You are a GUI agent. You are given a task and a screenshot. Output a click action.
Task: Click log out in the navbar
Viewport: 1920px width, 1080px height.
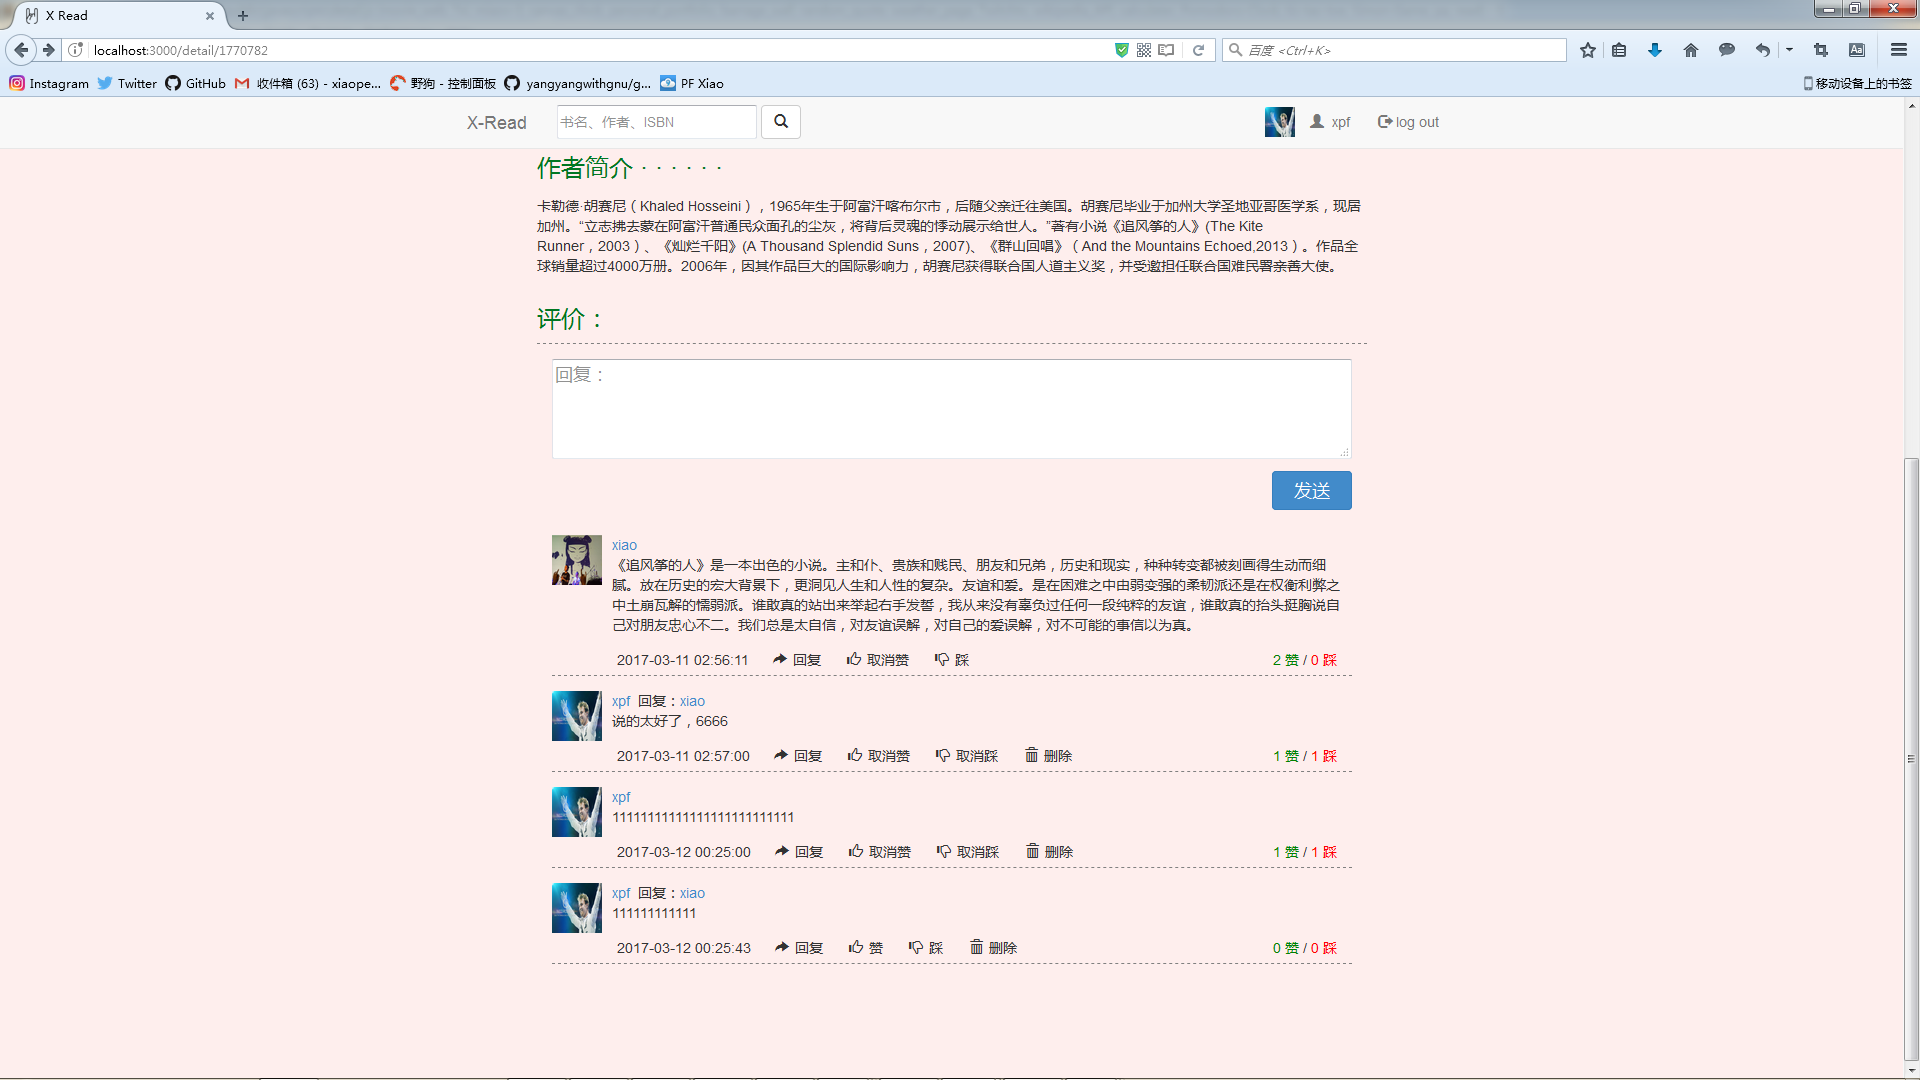click(x=1408, y=122)
